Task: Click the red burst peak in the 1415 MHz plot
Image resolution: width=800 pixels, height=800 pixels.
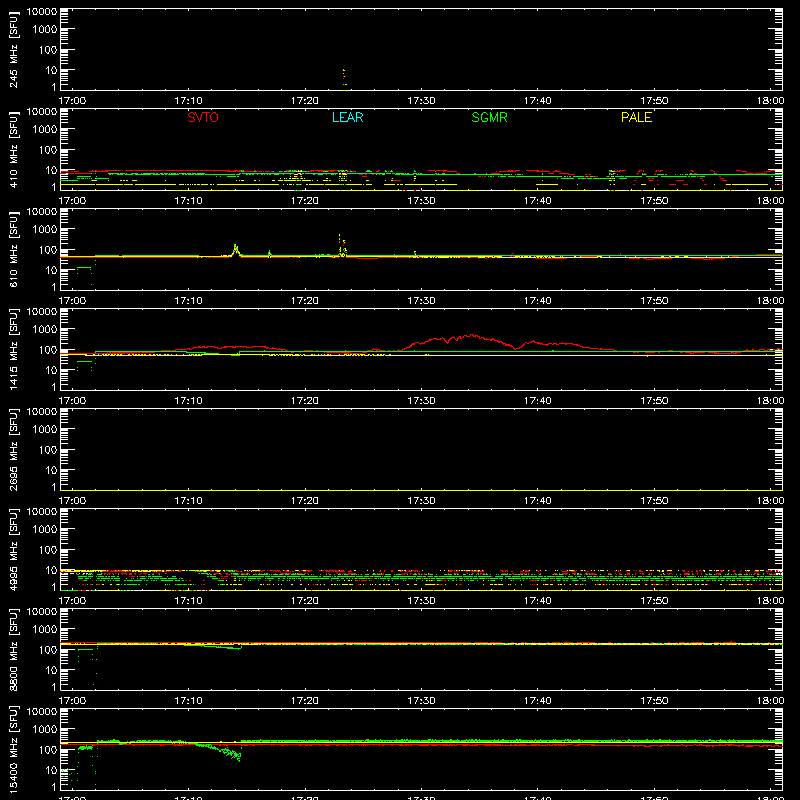Action: [472, 335]
